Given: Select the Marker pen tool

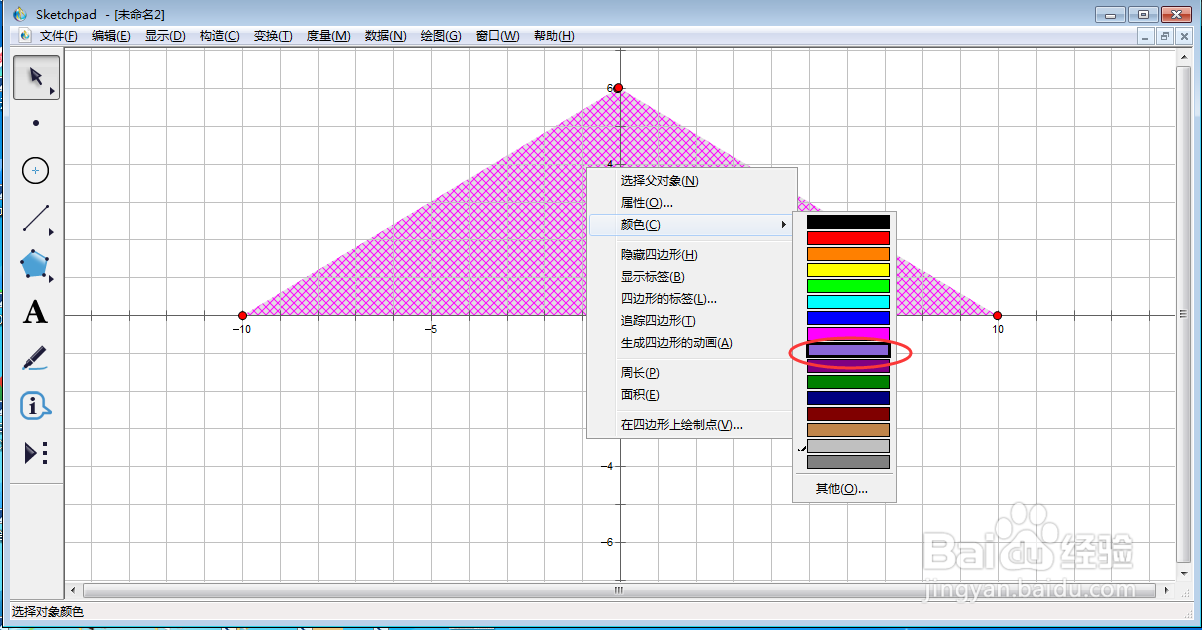Looking at the screenshot, I should [x=35, y=359].
